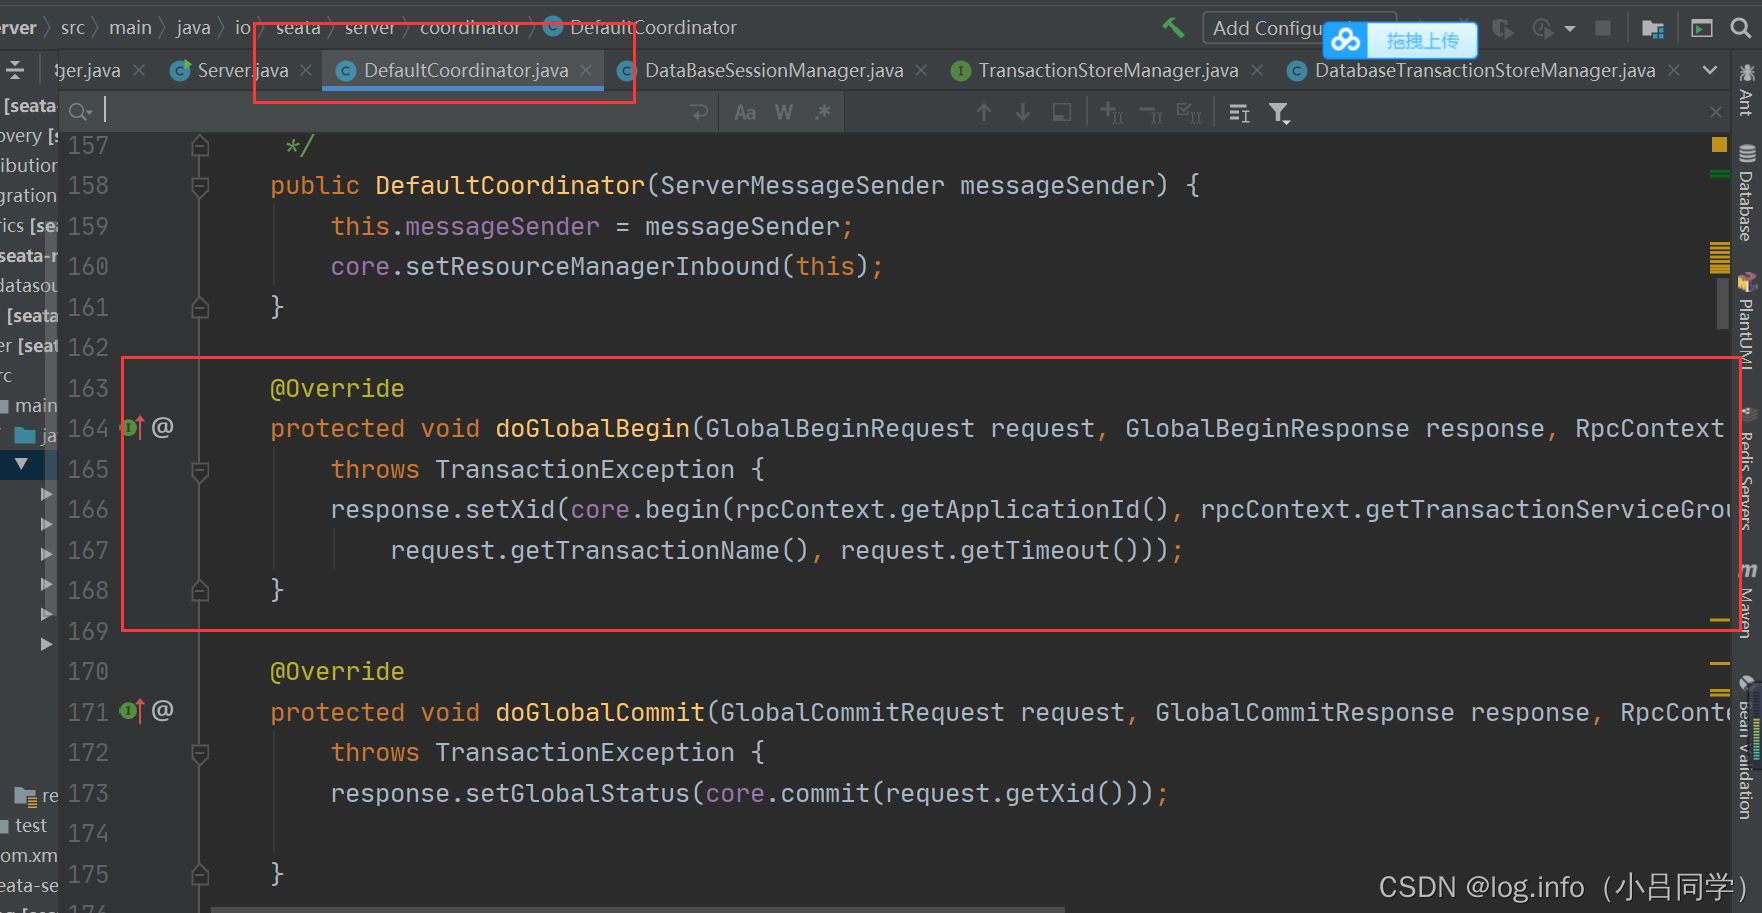
Task: Open the Redis Servers tool window
Action: [1747, 470]
